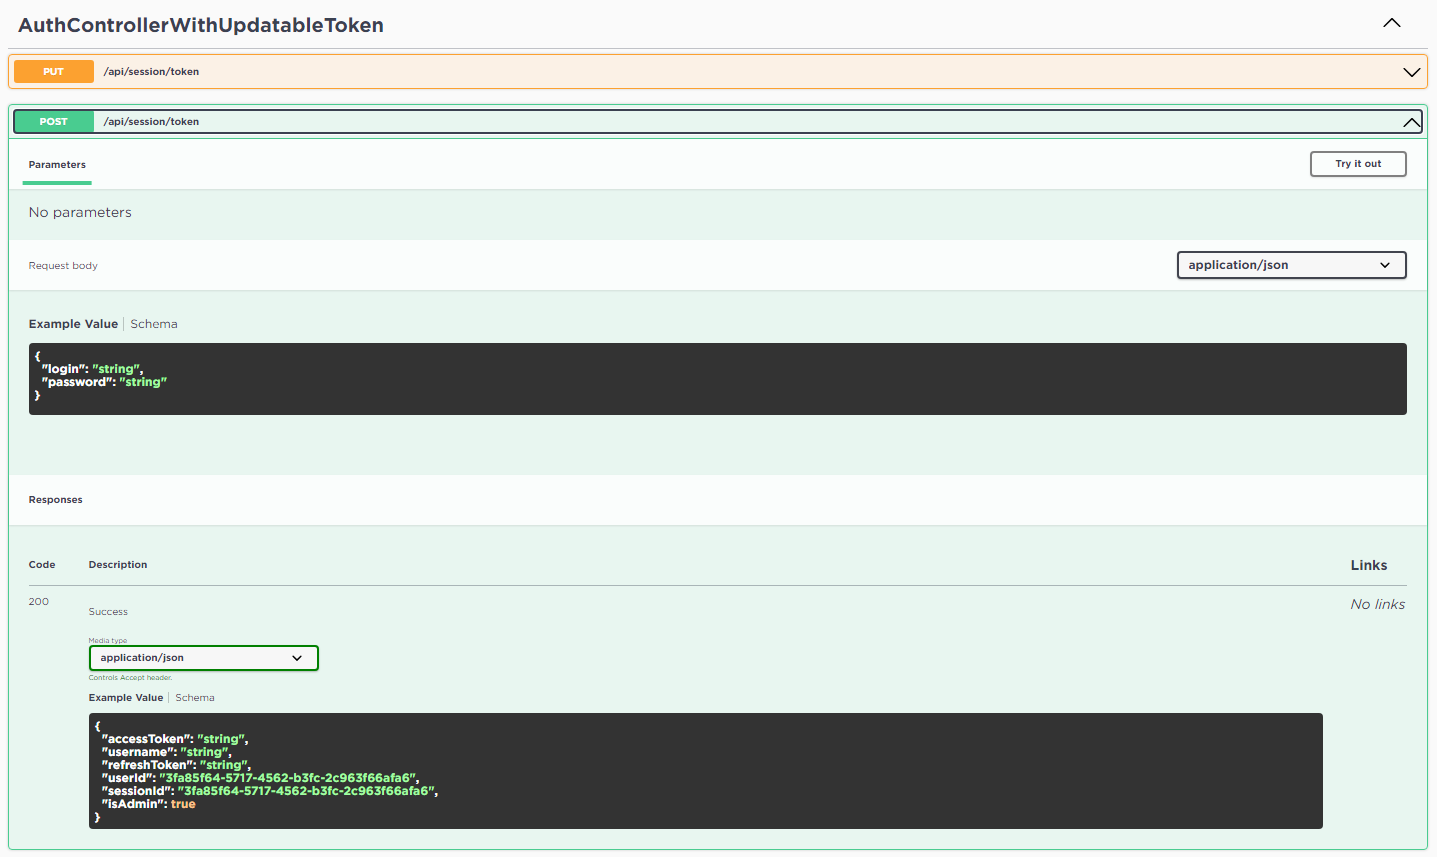Image resolution: width=1437 pixels, height=857 pixels.
Task: Select the Parameters tab
Action: coord(57,165)
